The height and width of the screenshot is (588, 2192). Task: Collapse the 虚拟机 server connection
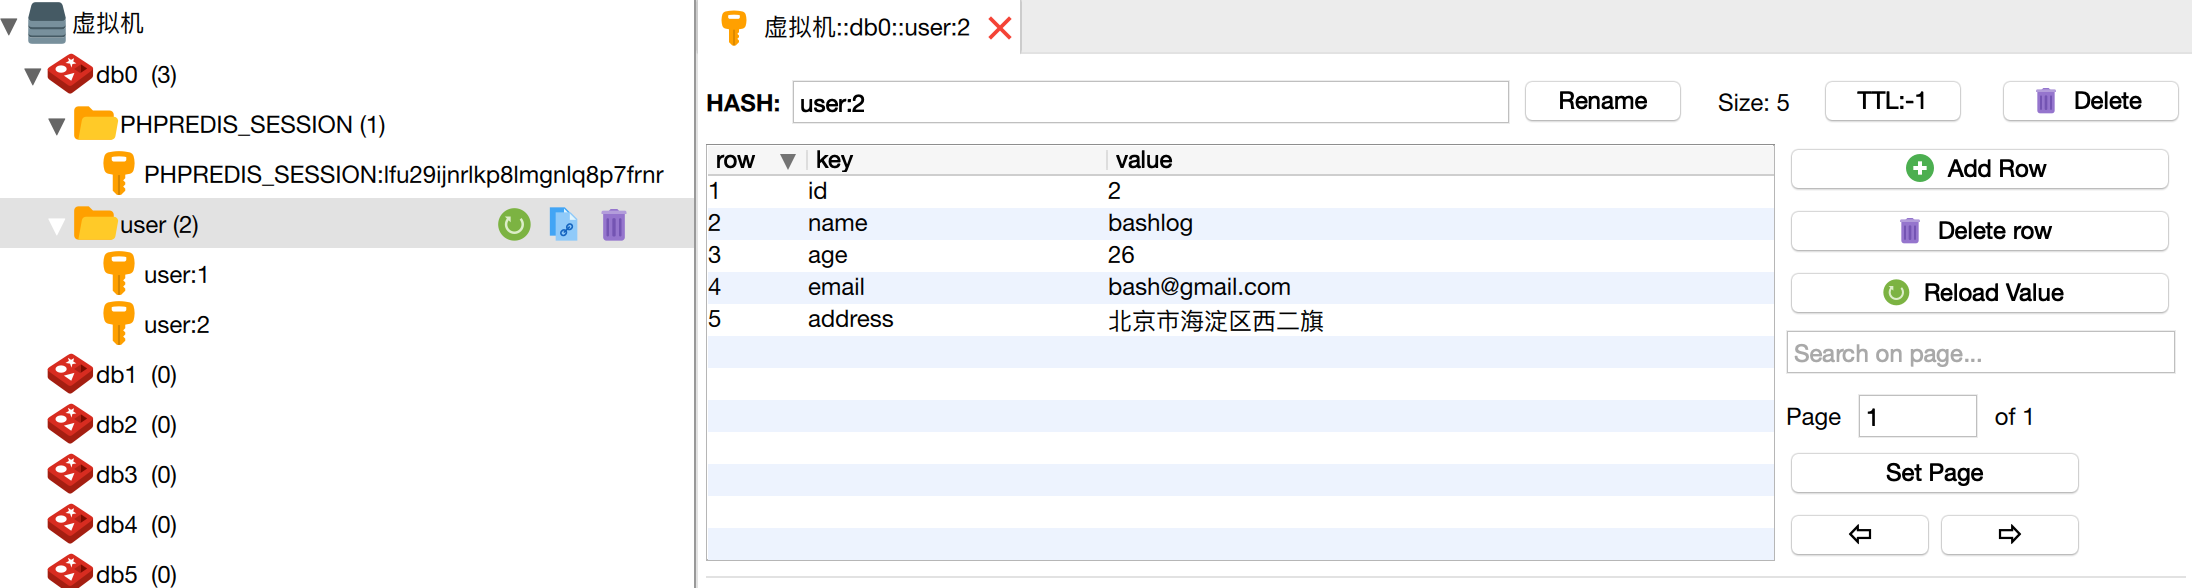(10, 26)
